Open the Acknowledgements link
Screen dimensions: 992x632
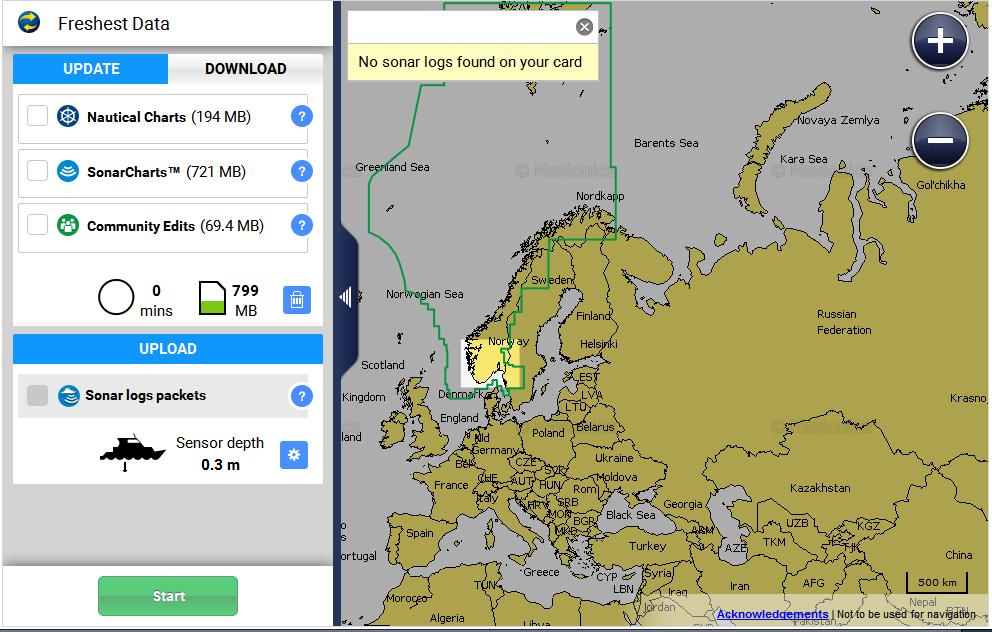click(x=772, y=614)
